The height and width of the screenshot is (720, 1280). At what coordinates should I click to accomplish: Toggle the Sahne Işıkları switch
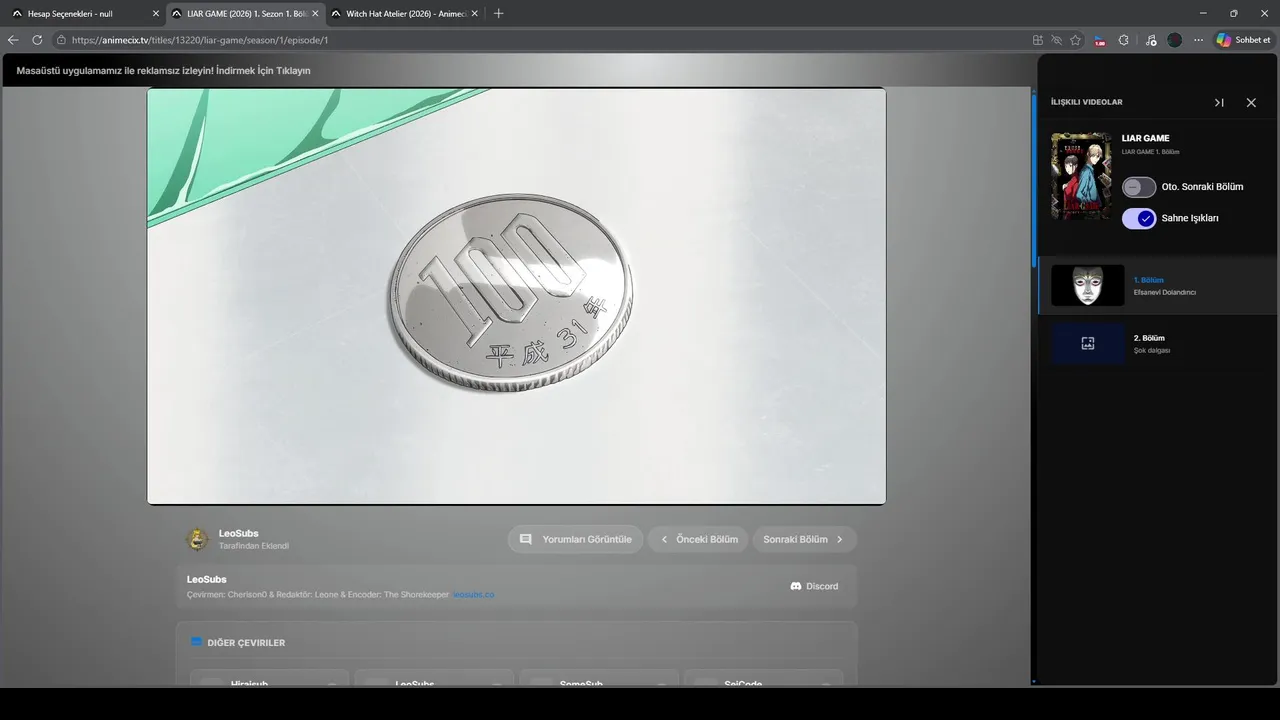[1139, 218]
